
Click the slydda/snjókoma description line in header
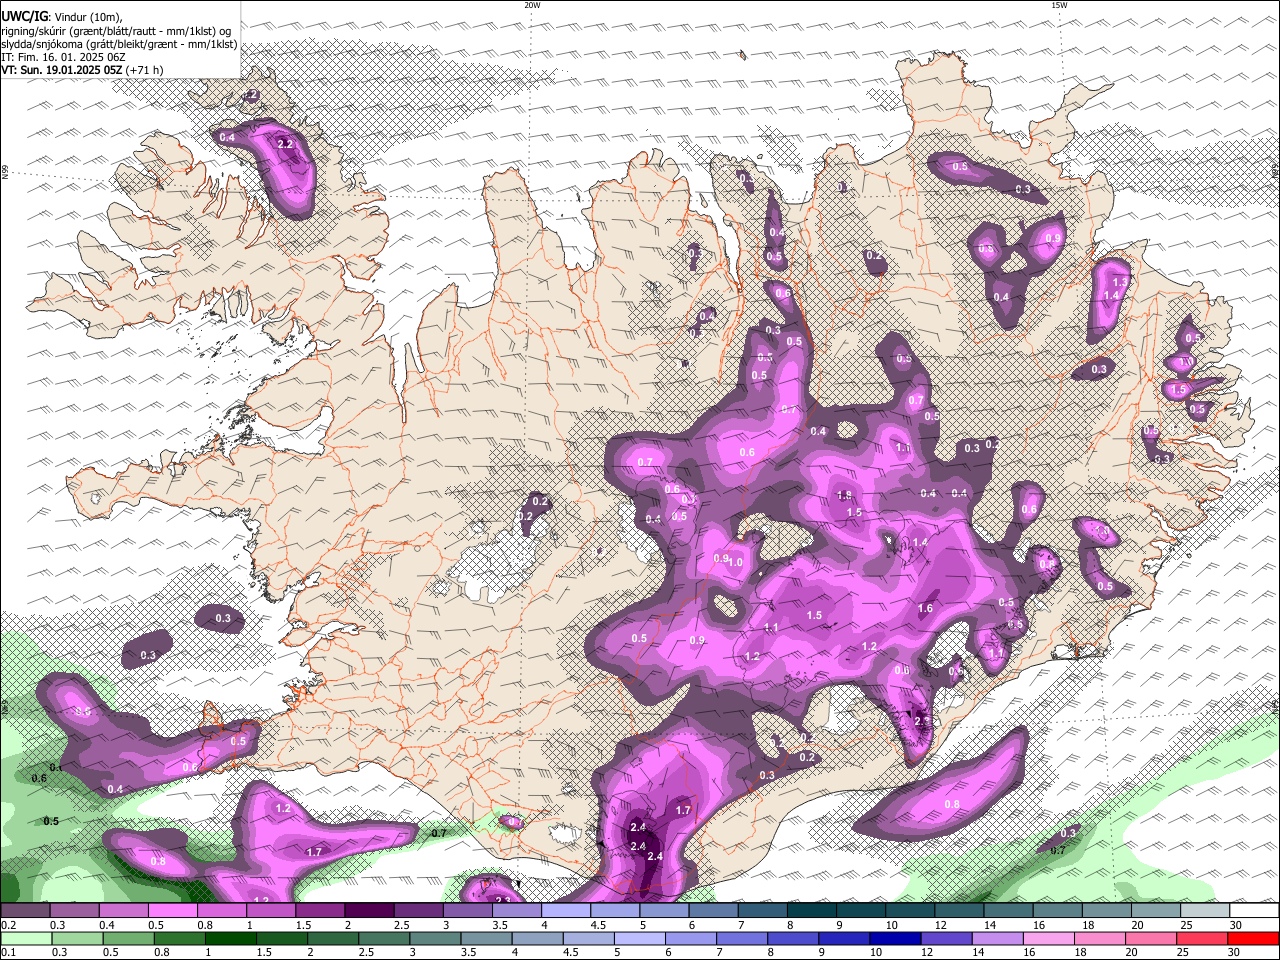pyautogui.click(x=119, y=44)
